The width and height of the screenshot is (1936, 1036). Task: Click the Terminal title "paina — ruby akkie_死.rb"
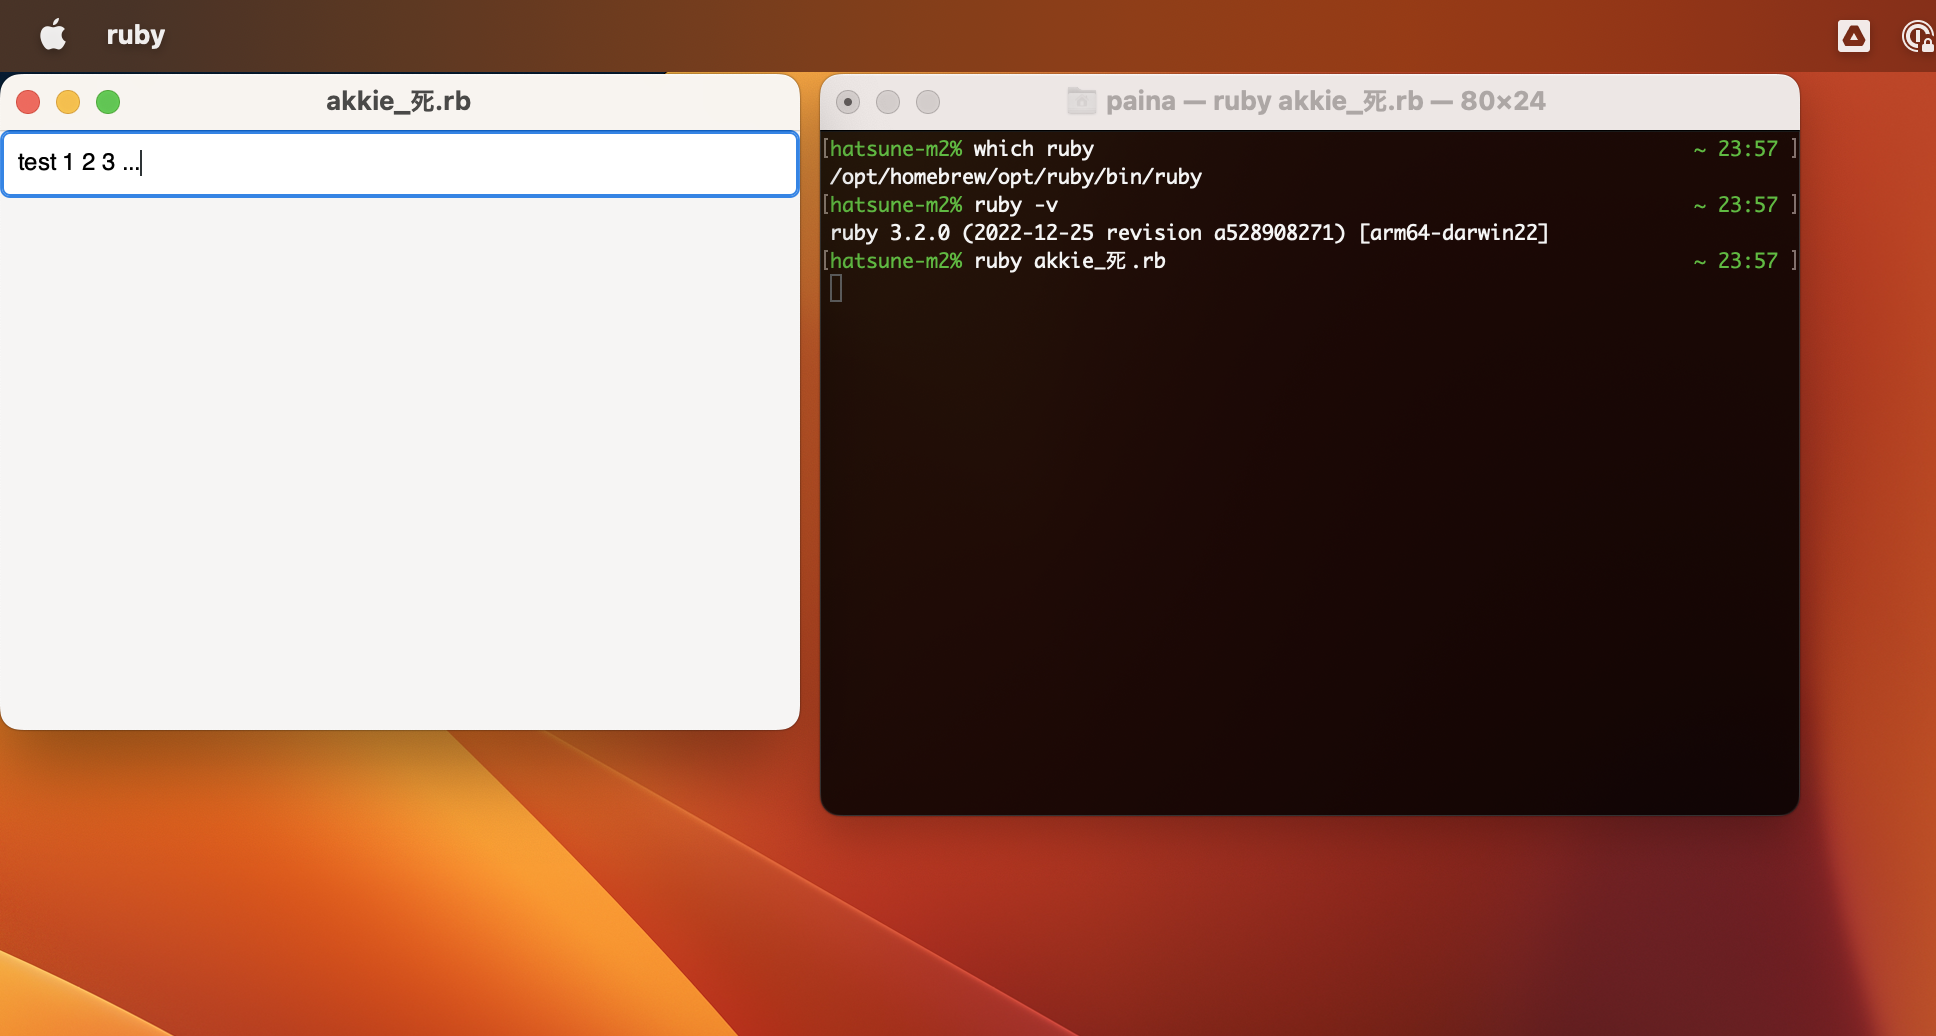tap(1325, 101)
